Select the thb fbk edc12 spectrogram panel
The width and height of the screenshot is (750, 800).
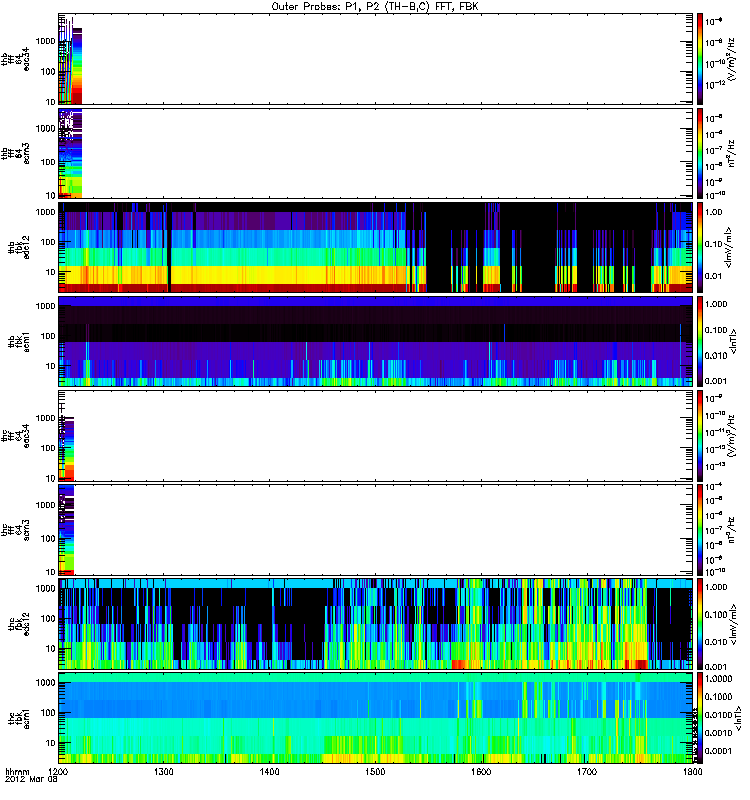[x=376, y=247]
